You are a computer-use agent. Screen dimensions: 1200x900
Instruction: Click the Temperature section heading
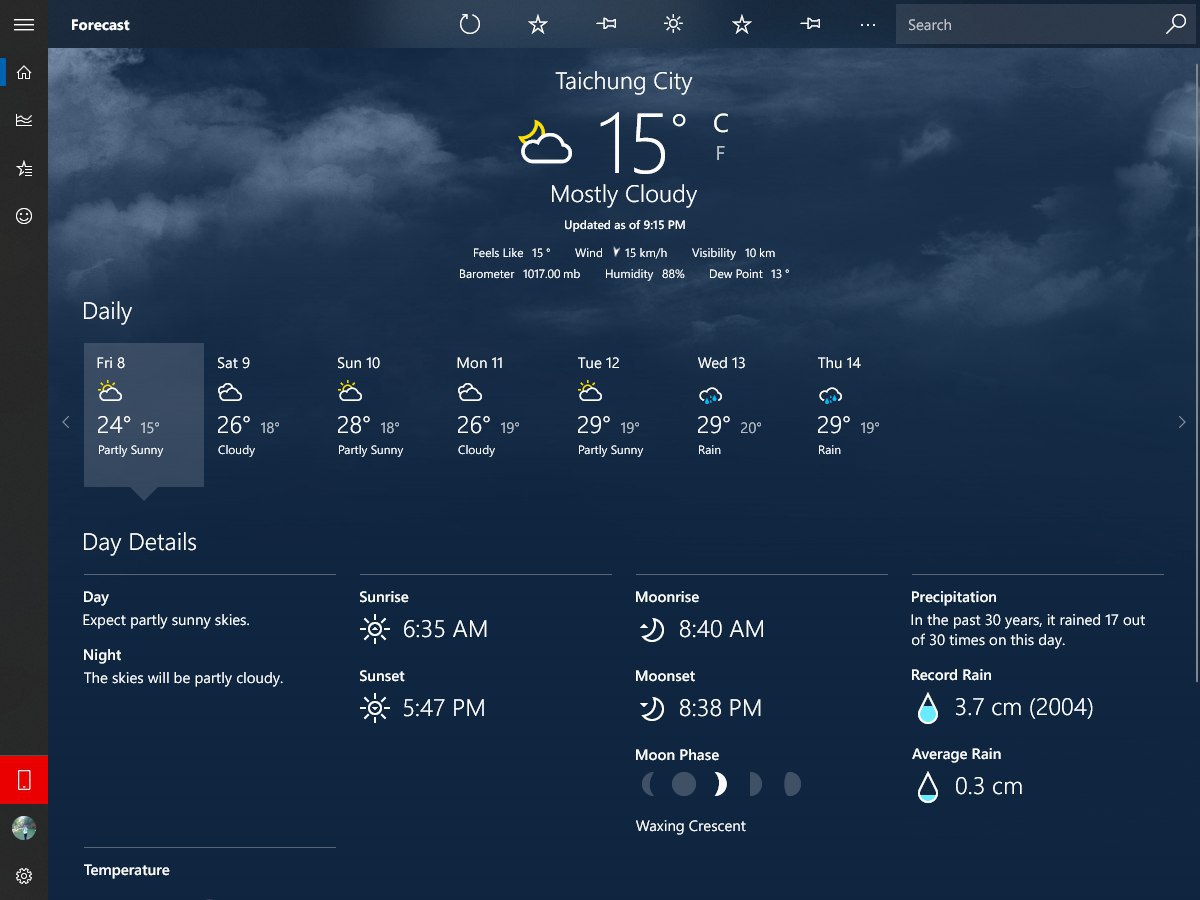pyautogui.click(x=127, y=870)
